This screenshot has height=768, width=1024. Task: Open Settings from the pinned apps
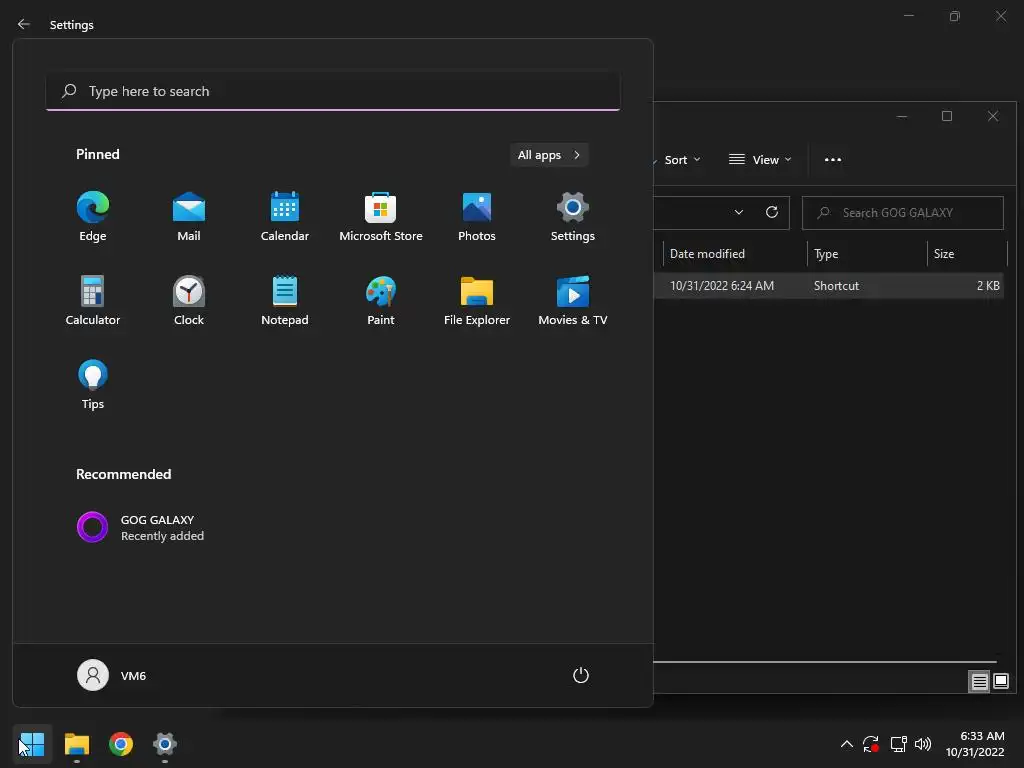point(573,217)
